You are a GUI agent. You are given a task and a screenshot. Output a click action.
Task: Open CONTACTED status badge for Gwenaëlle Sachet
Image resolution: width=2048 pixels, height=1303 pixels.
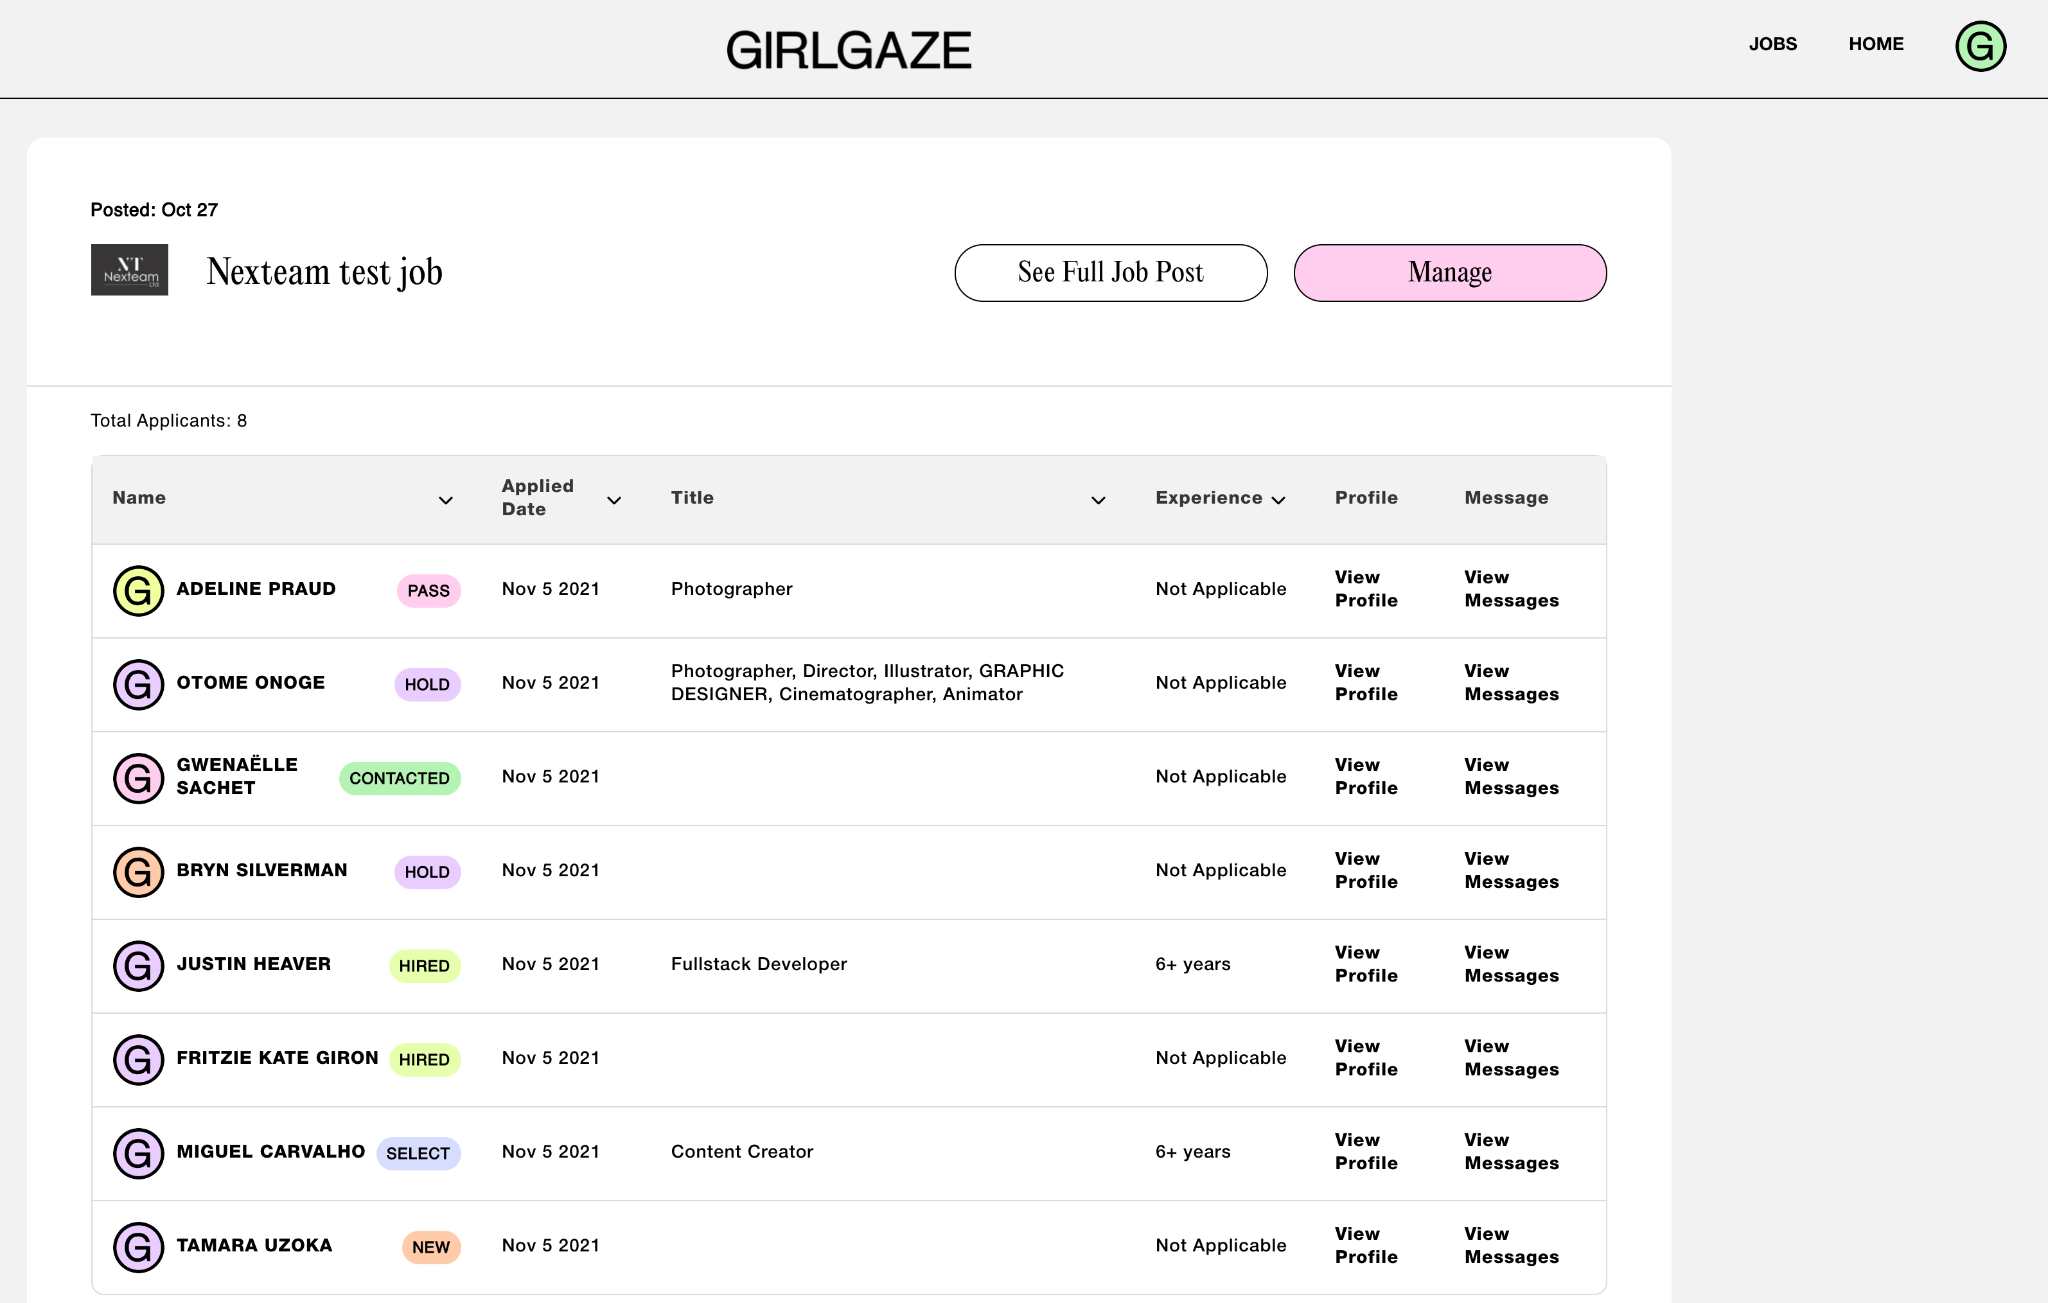point(400,779)
